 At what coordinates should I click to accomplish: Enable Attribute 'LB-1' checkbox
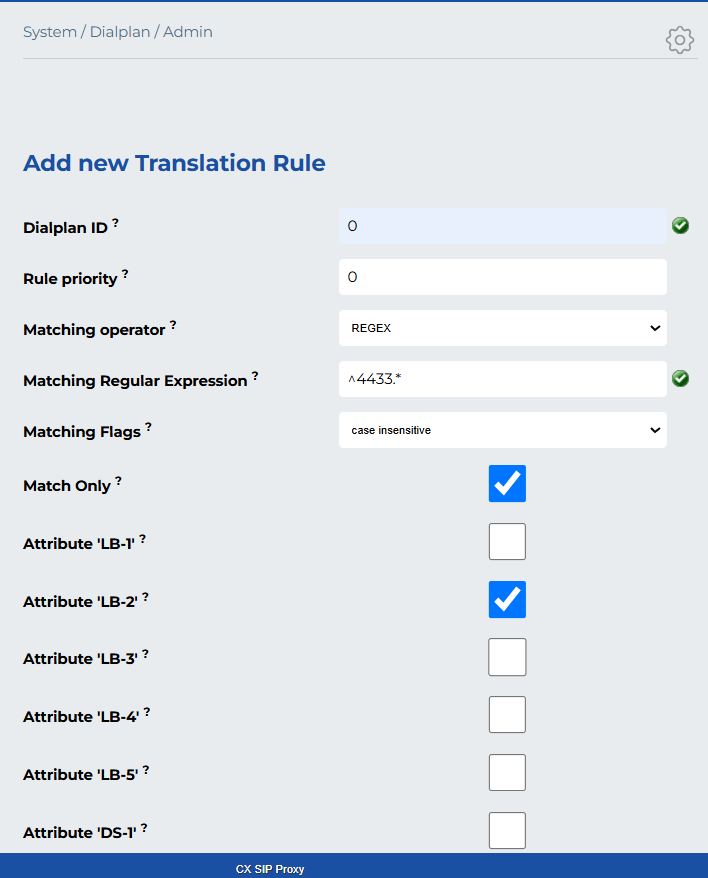507,542
